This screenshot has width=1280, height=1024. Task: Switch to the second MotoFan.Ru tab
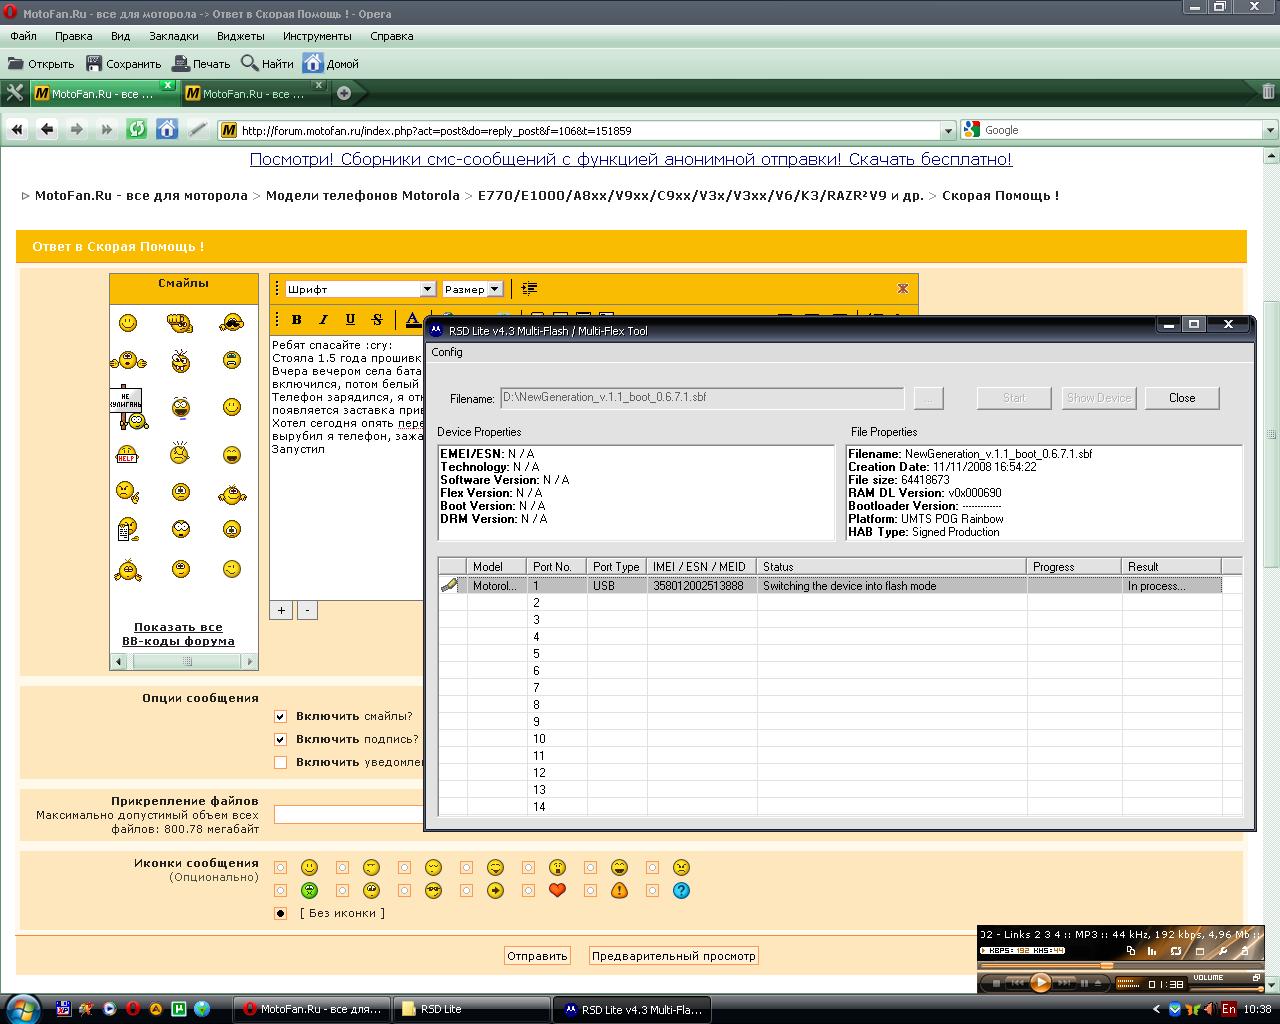click(x=254, y=93)
